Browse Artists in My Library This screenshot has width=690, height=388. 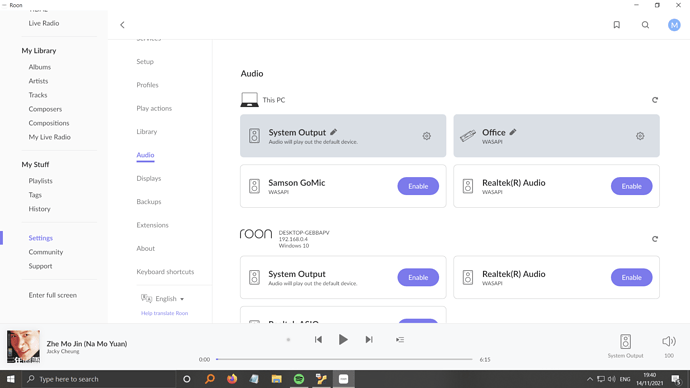[x=38, y=81]
